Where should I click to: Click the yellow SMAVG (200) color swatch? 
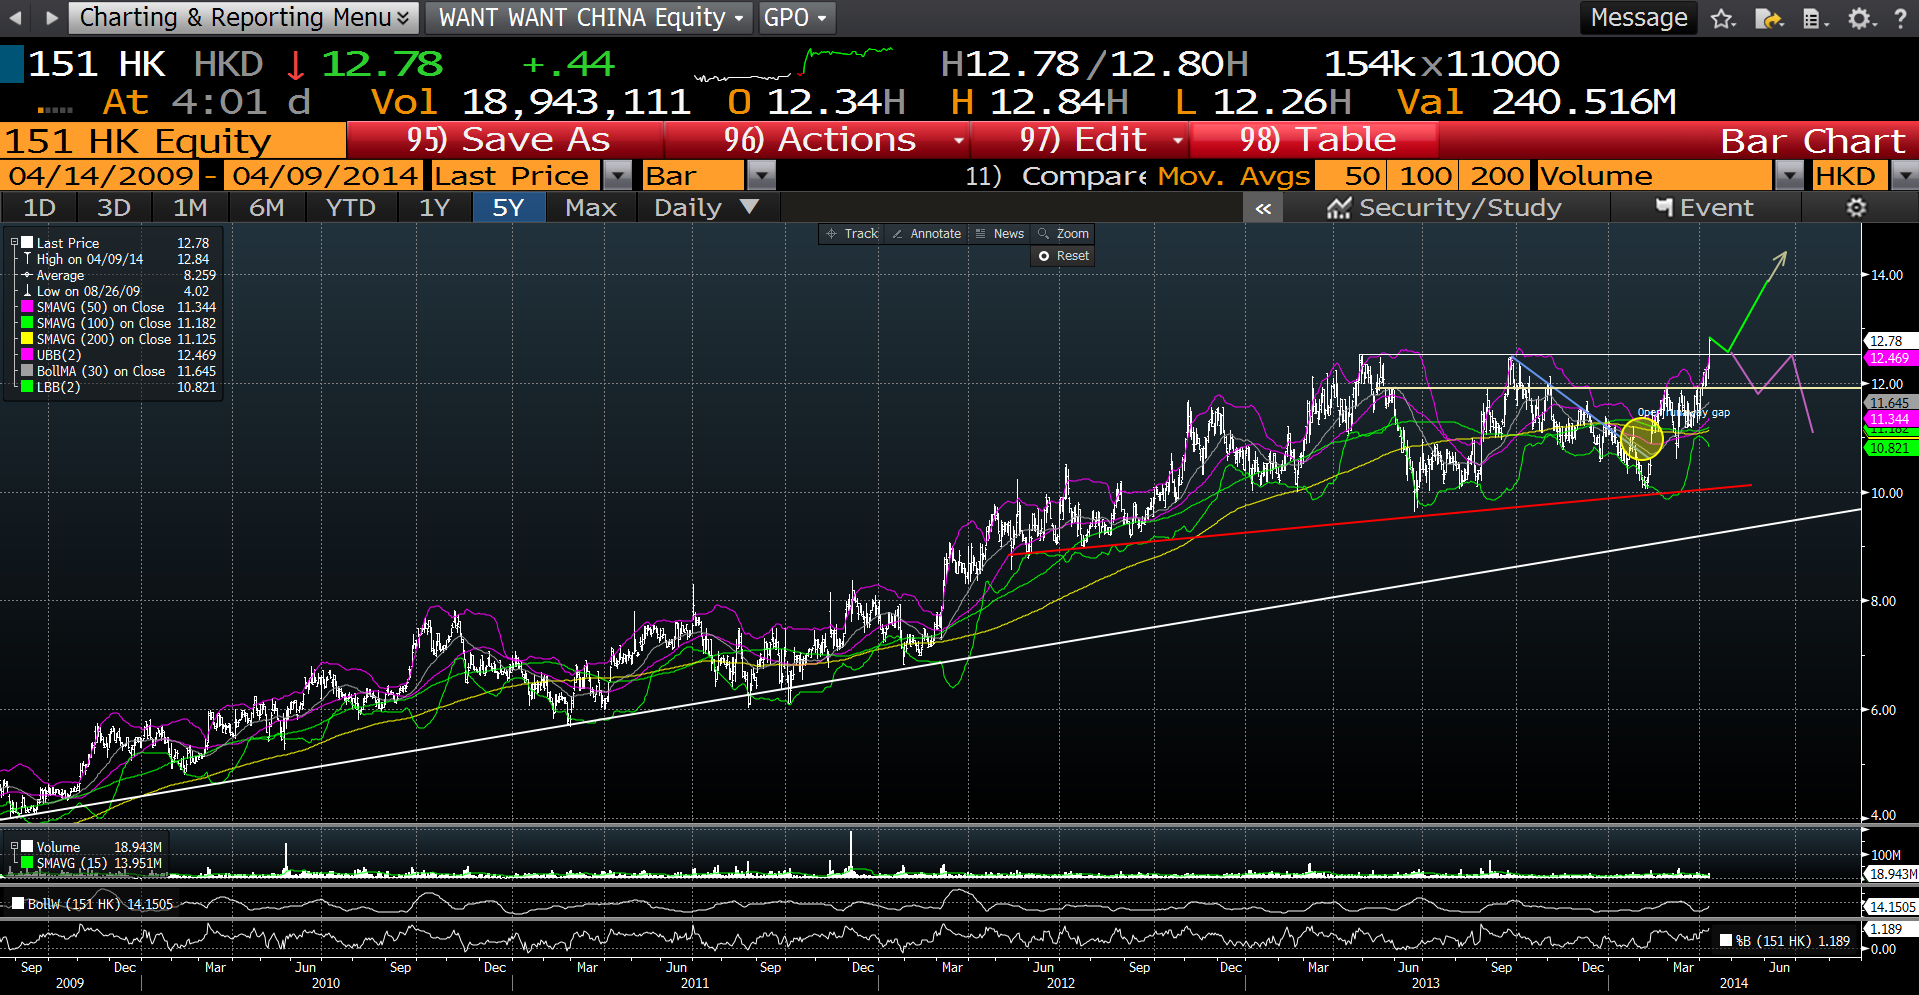point(28,339)
